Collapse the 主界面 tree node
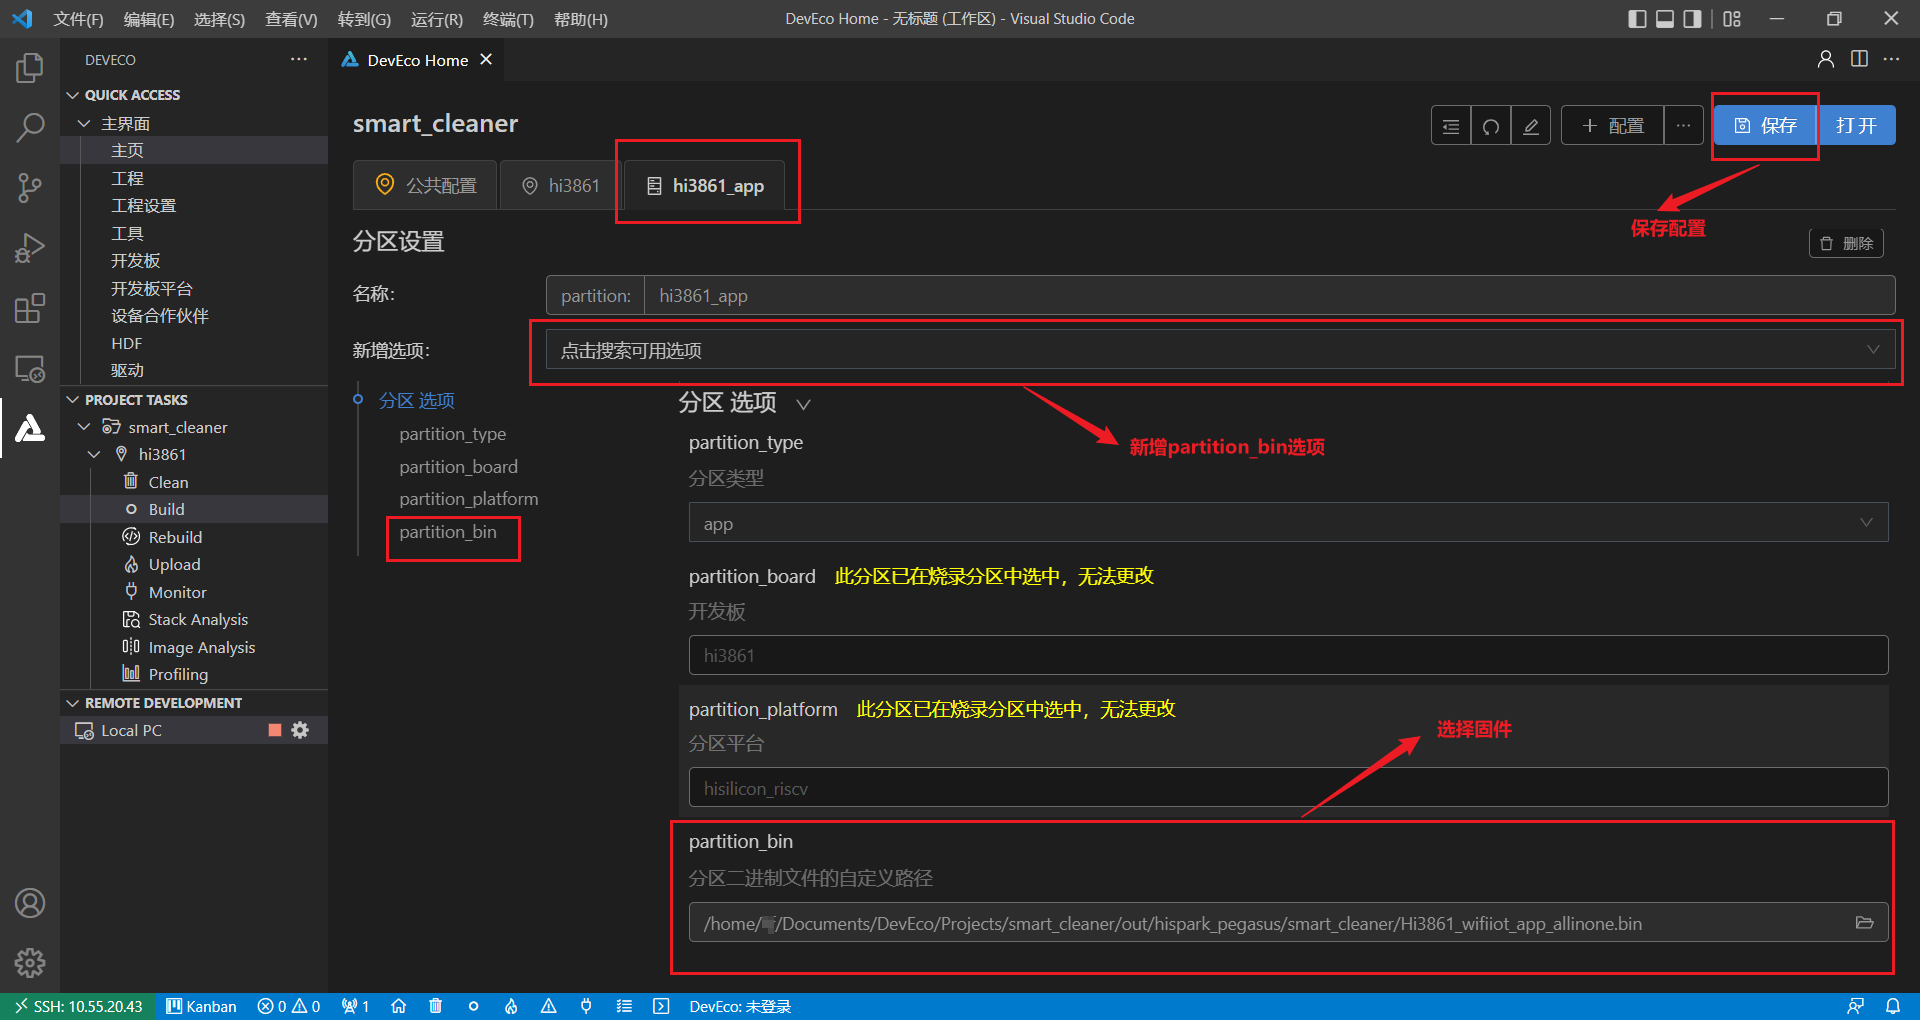The height and width of the screenshot is (1020, 1920). [x=84, y=123]
